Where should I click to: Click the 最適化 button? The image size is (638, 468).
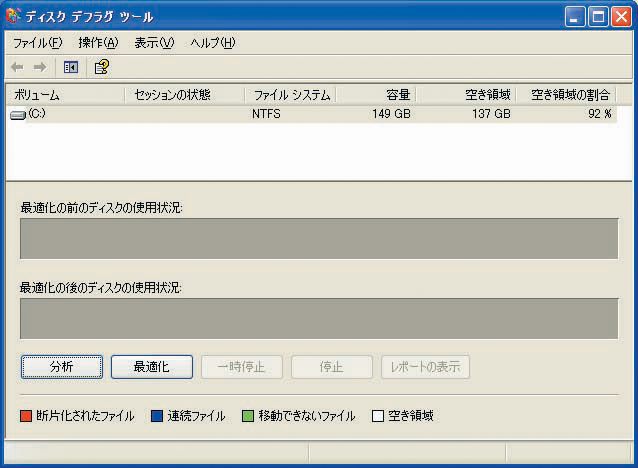pyautogui.click(x=152, y=367)
